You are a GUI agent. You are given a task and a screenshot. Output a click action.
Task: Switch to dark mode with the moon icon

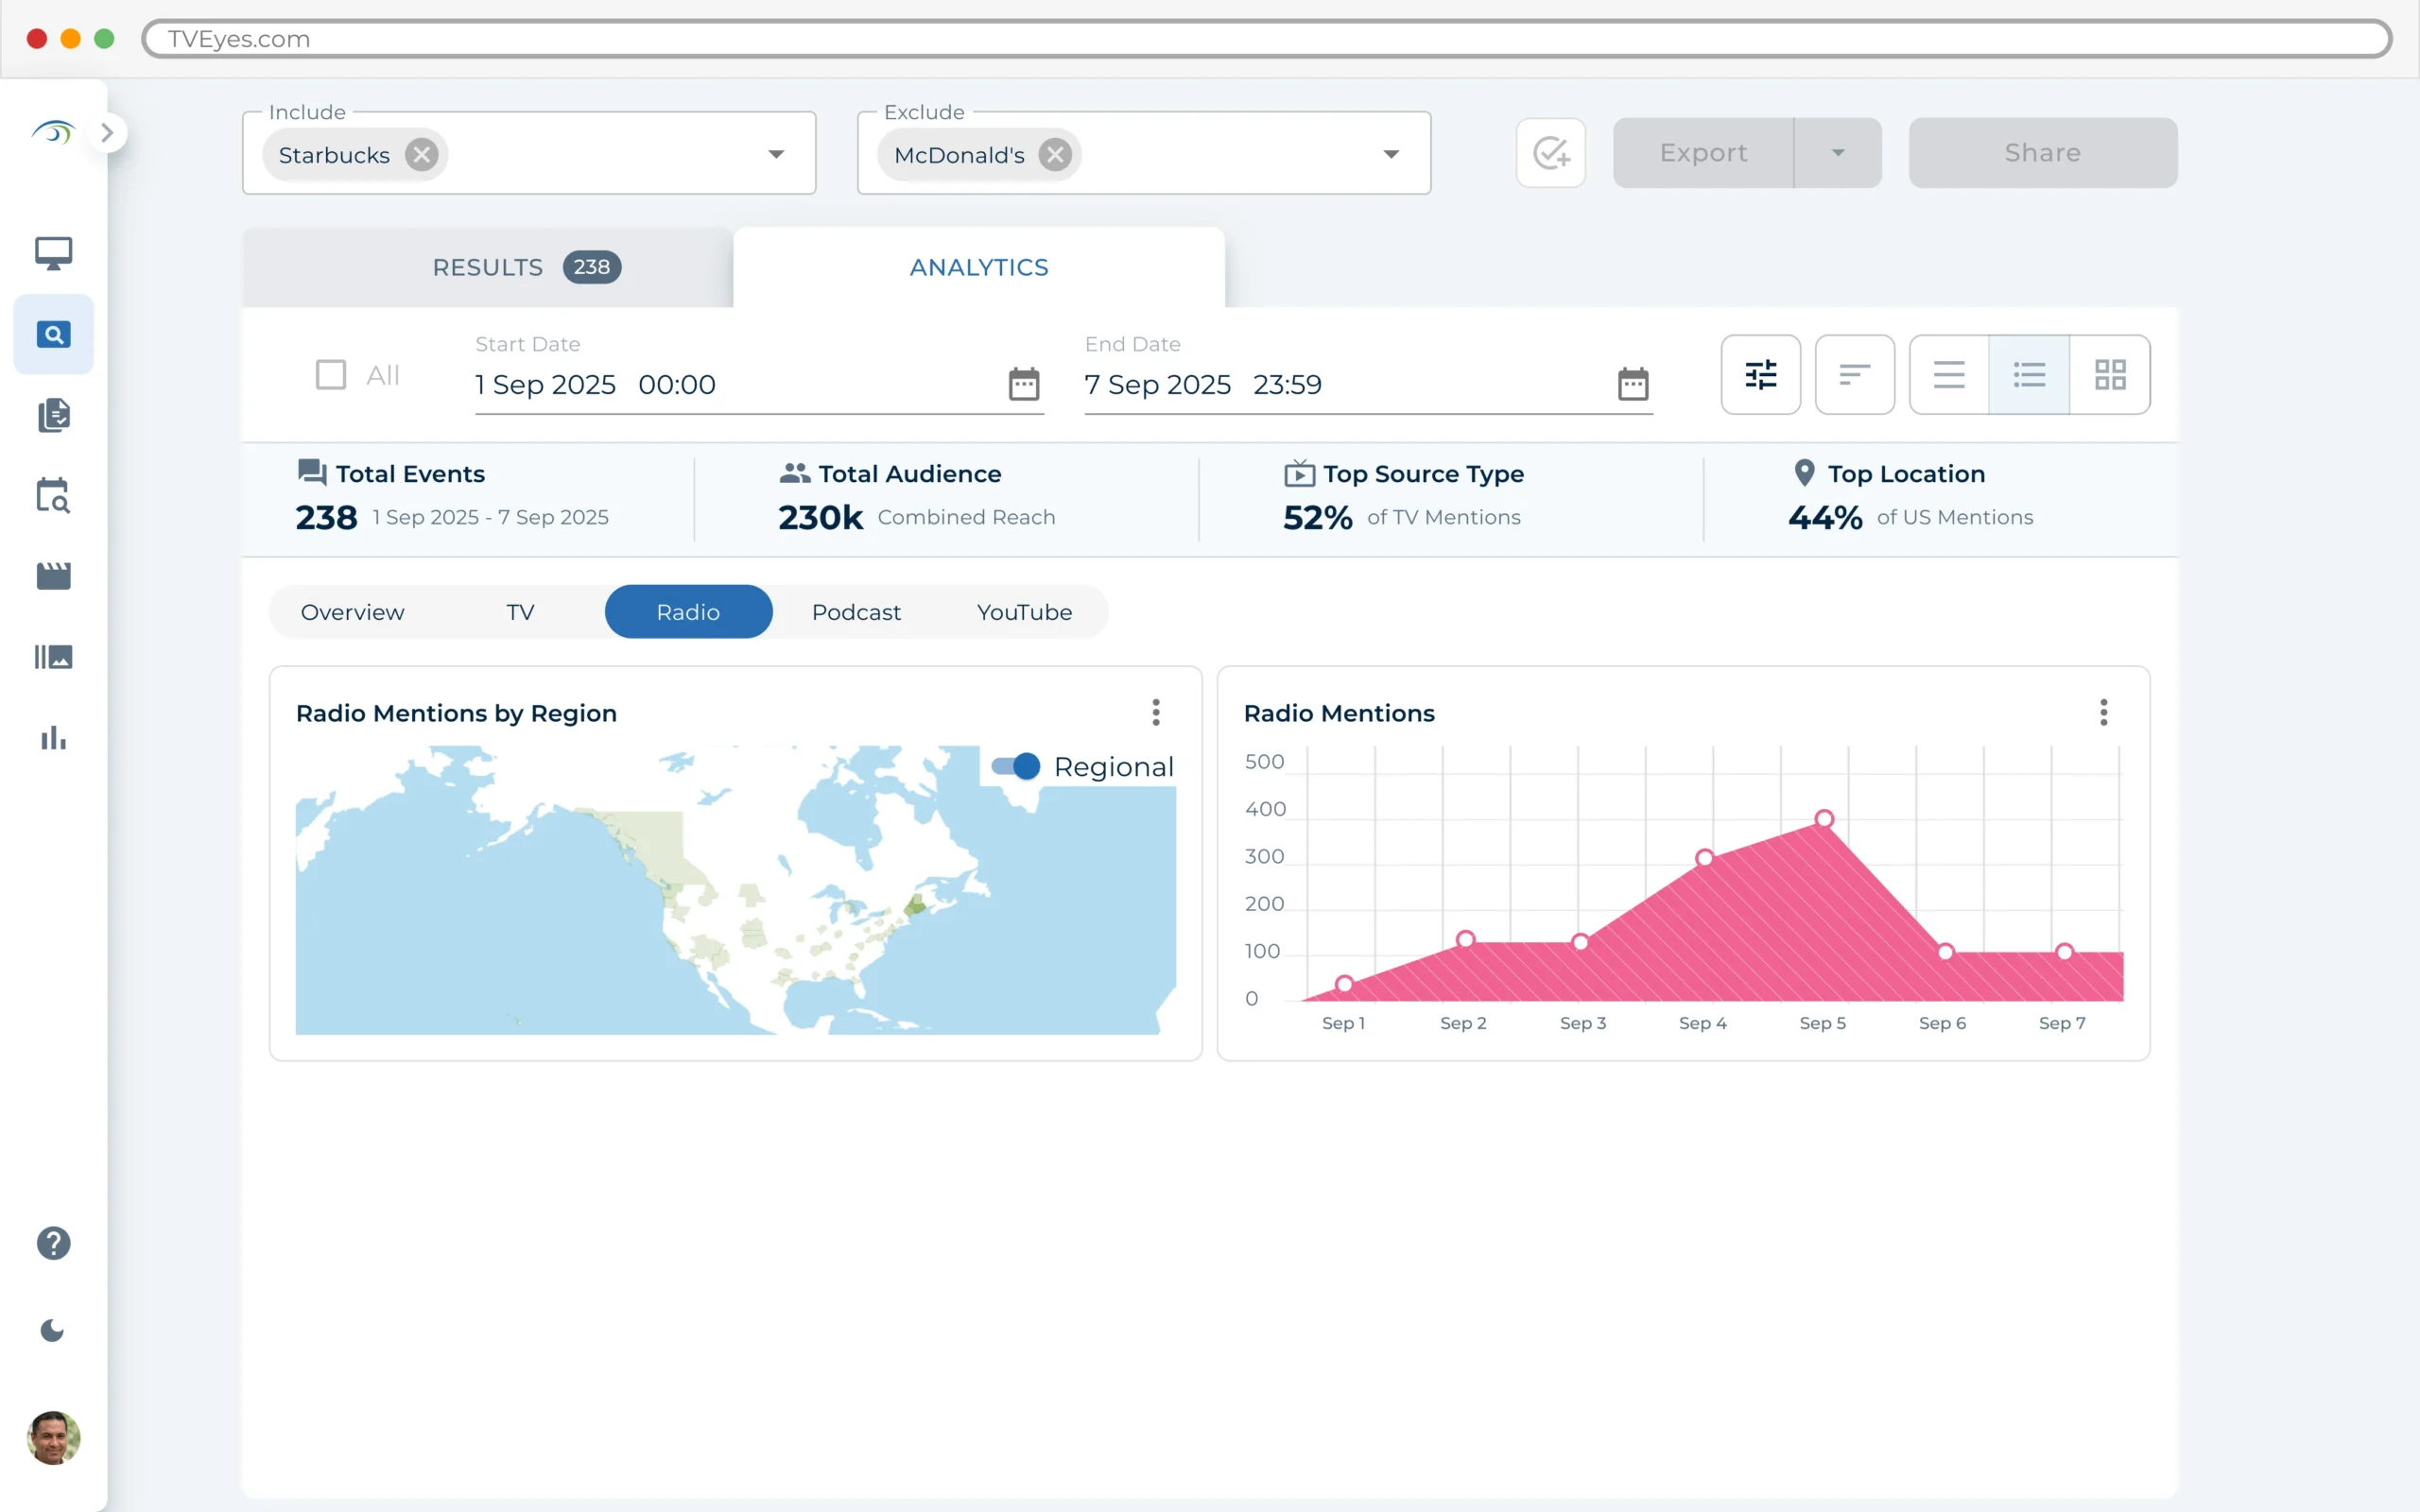point(52,1330)
